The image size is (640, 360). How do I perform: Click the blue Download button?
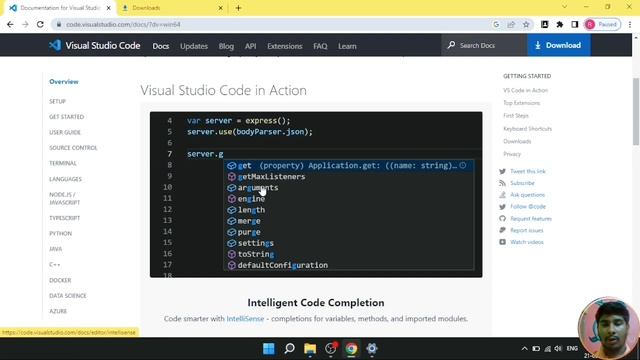point(558,45)
